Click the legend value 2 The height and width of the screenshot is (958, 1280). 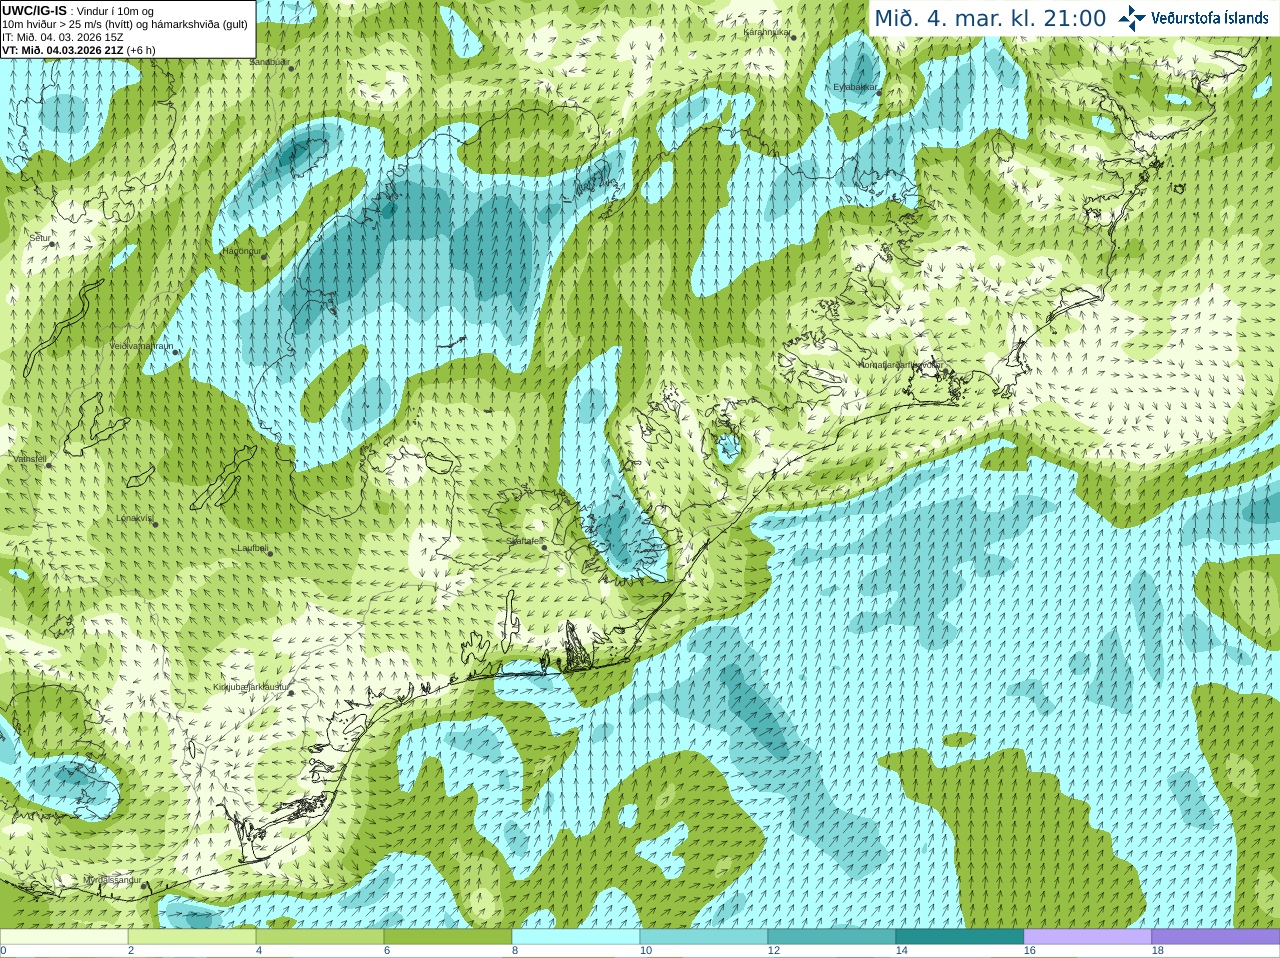[131, 951]
